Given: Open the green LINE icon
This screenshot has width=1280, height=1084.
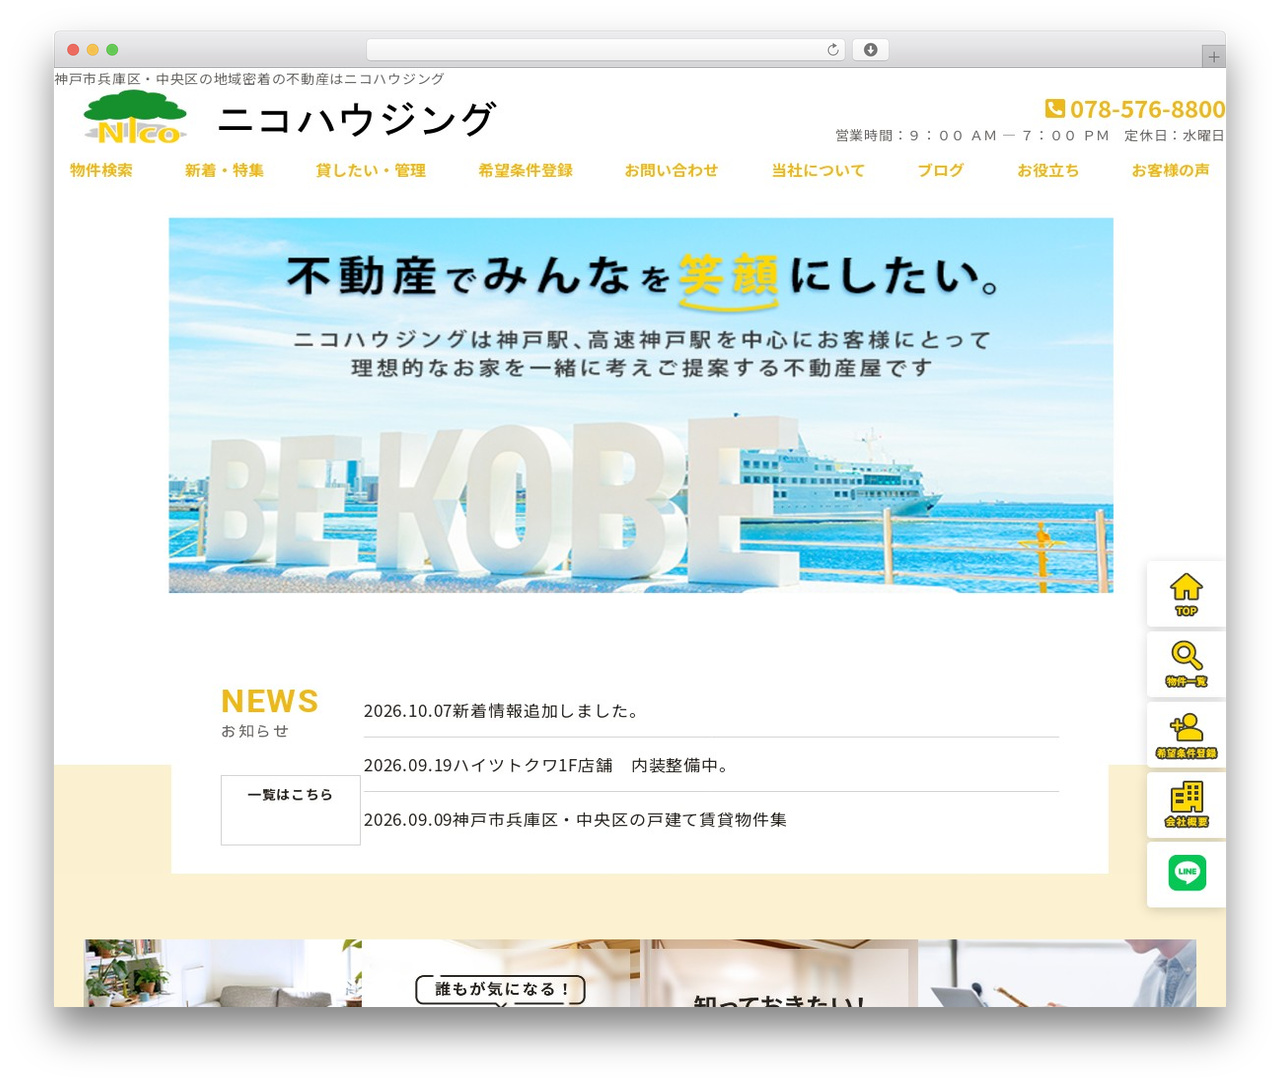Looking at the screenshot, I should [x=1187, y=873].
